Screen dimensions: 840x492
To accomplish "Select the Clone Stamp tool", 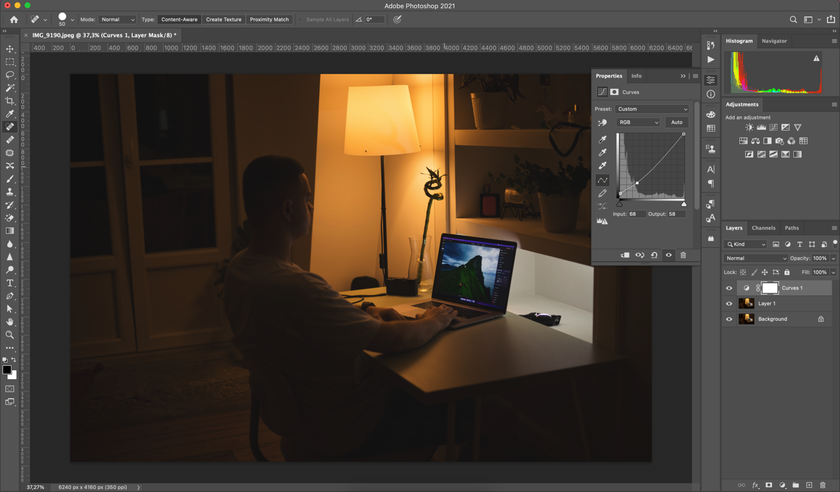I will point(10,191).
